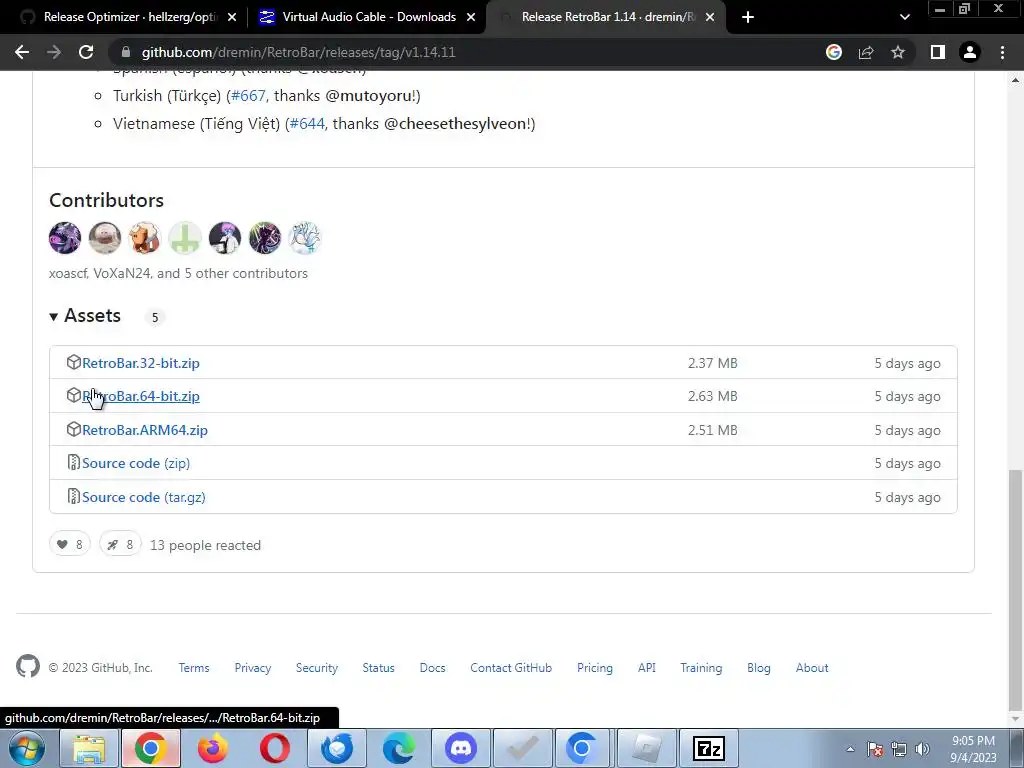This screenshot has height=768, width=1024.
Task: Open the API footer link
Action: (x=647, y=668)
